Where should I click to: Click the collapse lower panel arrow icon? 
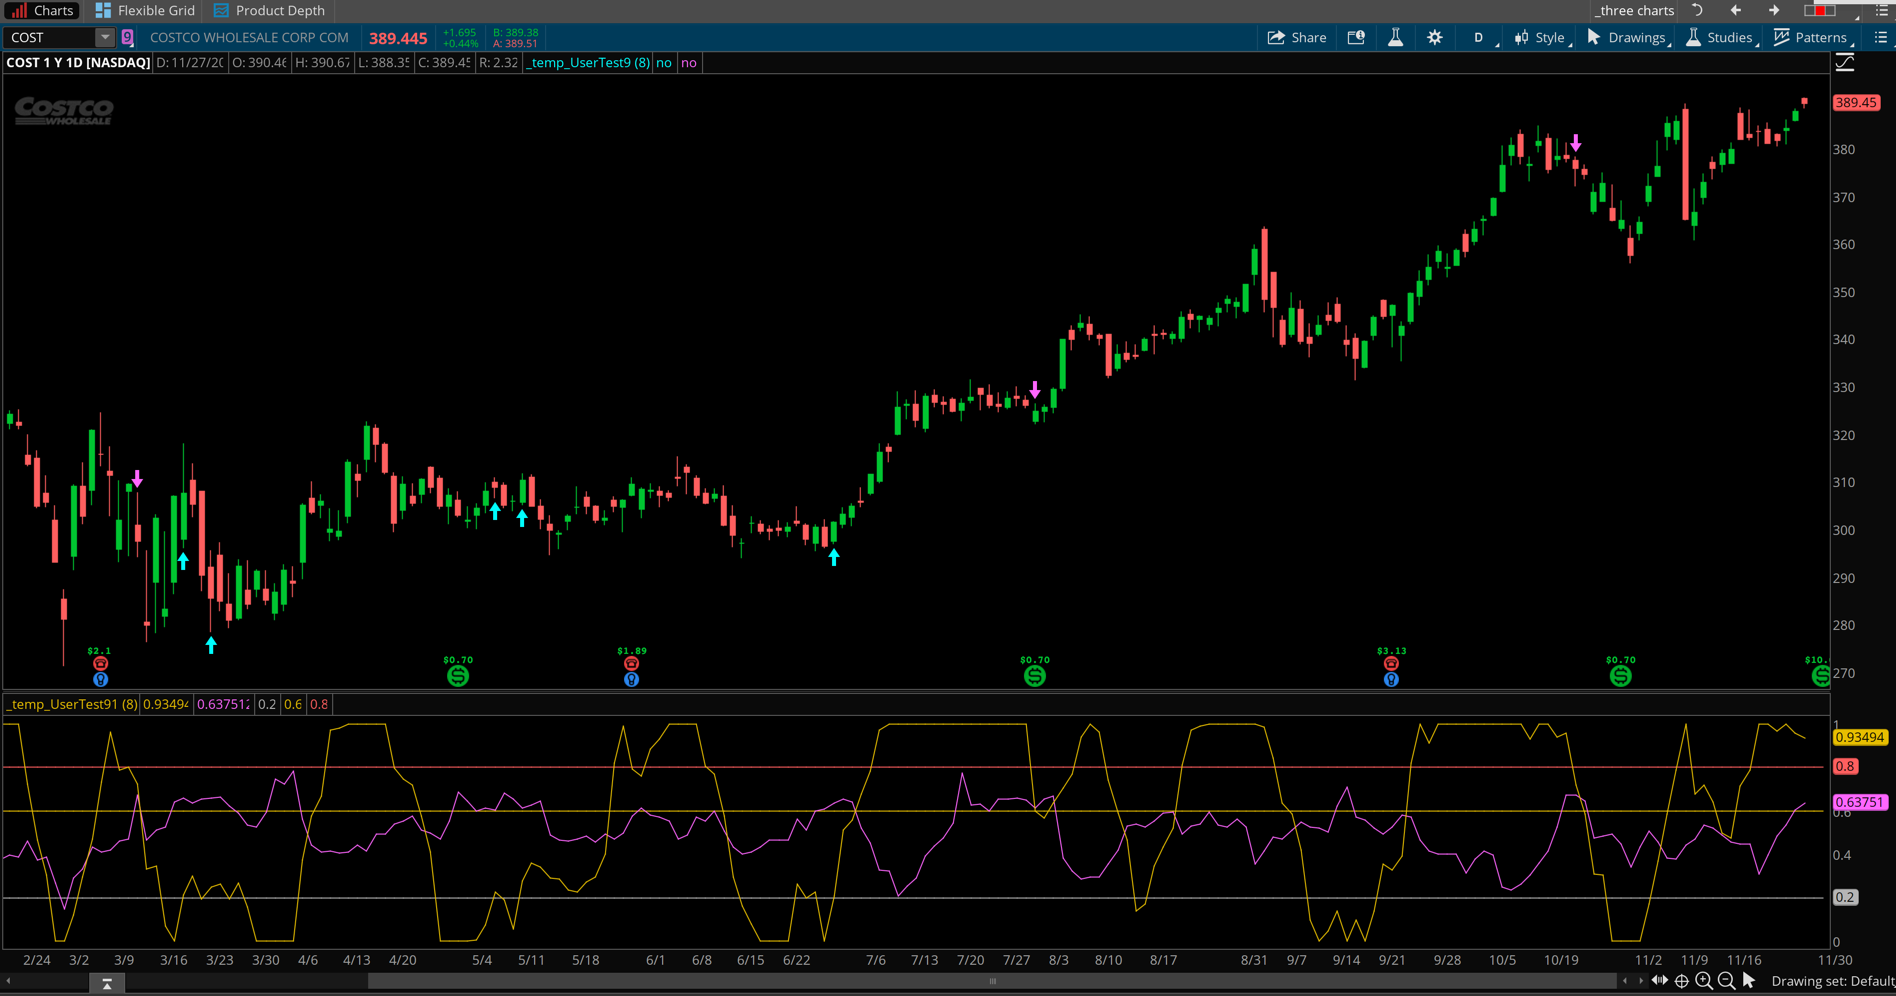(107, 984)
